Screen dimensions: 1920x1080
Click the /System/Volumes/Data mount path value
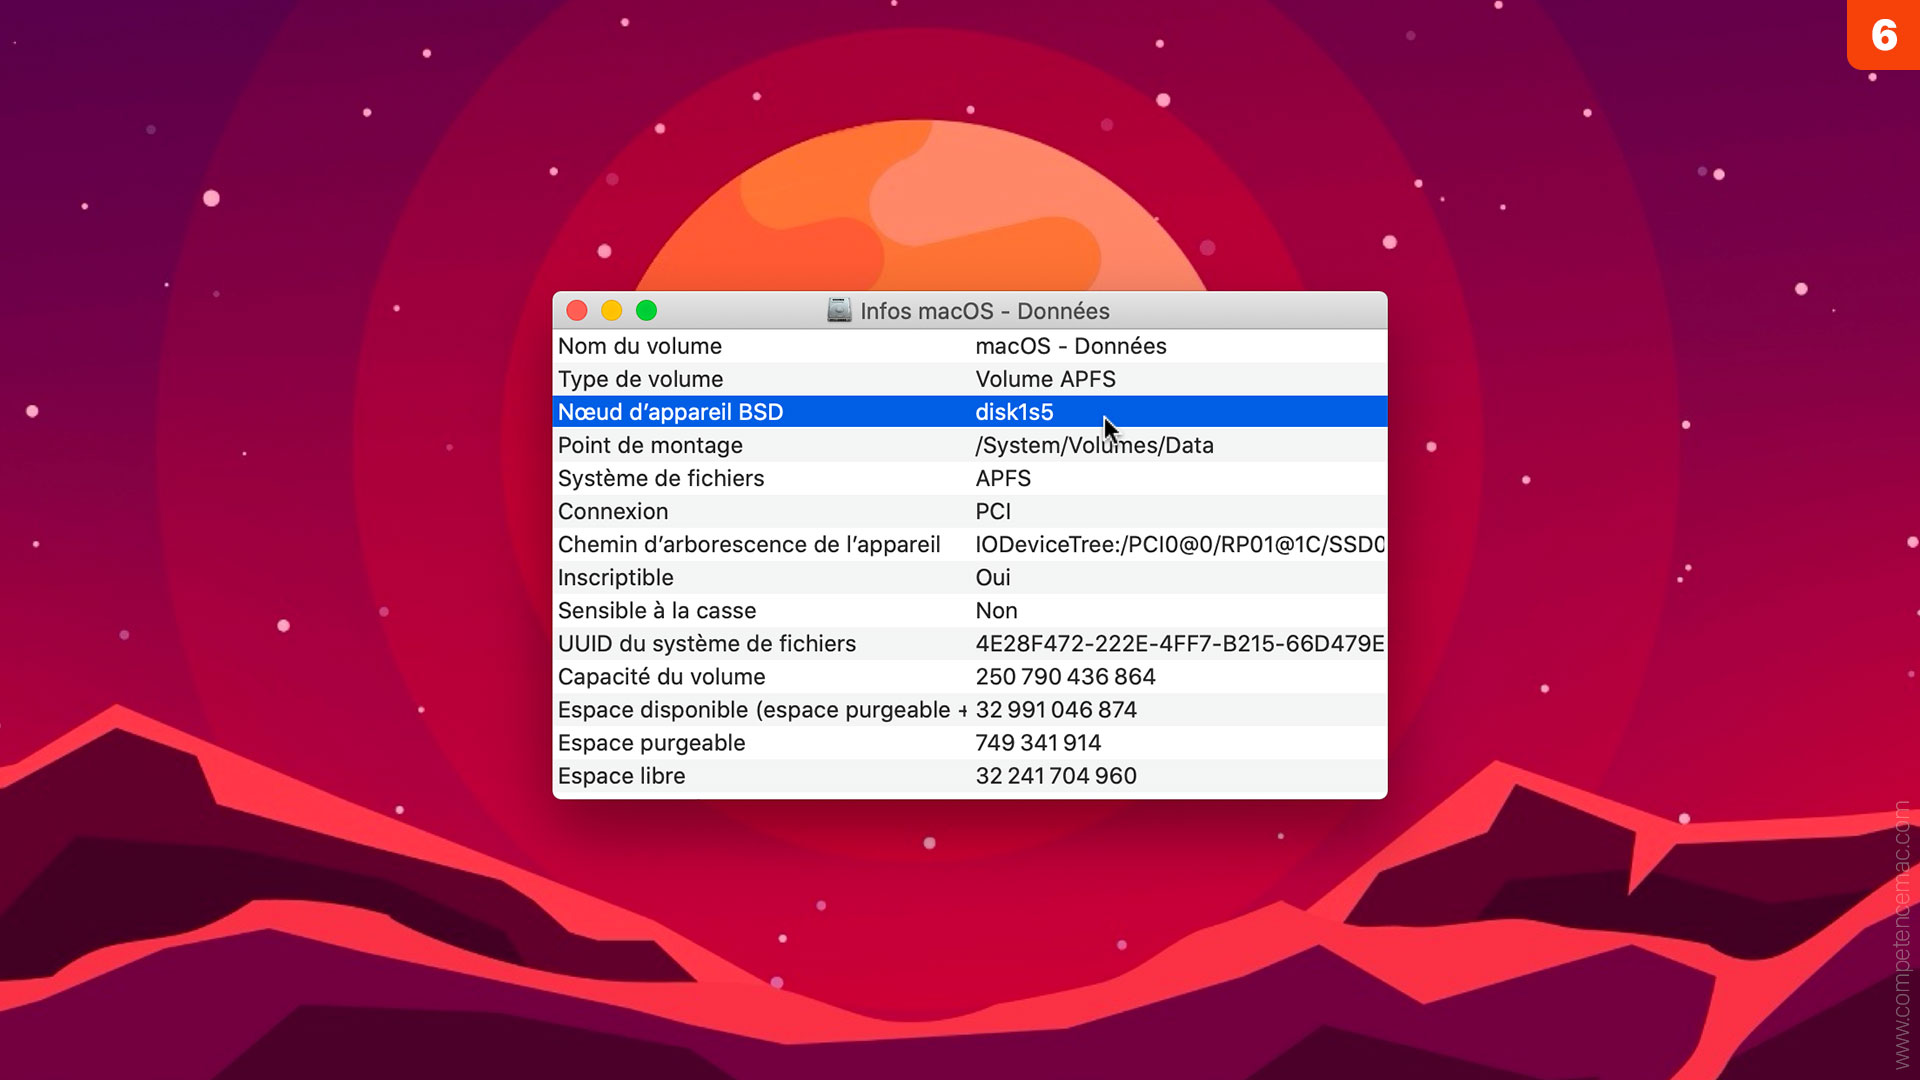(1094, 445)
